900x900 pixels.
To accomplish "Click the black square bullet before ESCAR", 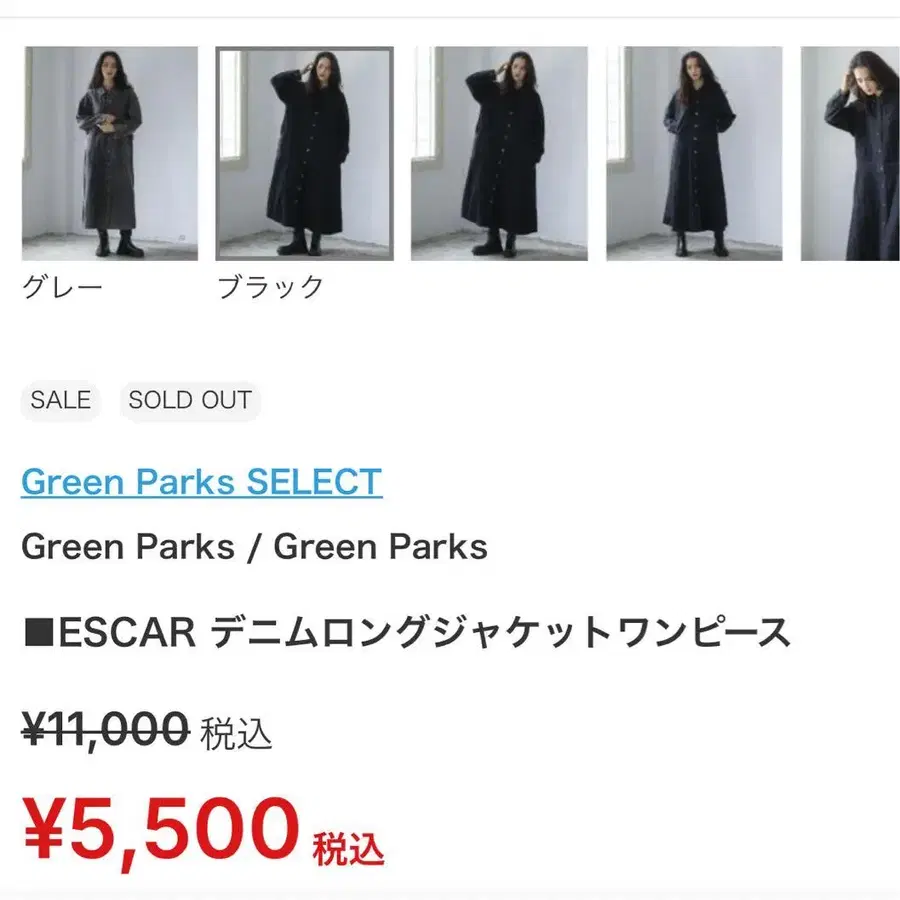I will (x=39, y=633).
